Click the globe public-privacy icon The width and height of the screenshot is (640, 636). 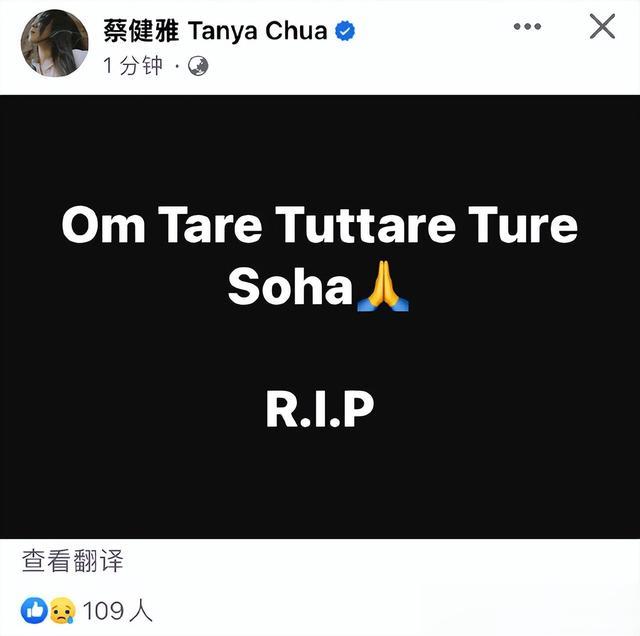pos(198,66)
